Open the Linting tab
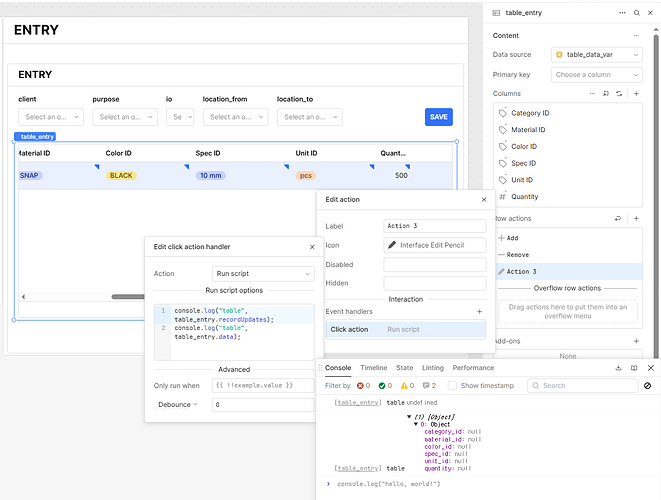Screen dimensions: 661x500 [433, 368]
